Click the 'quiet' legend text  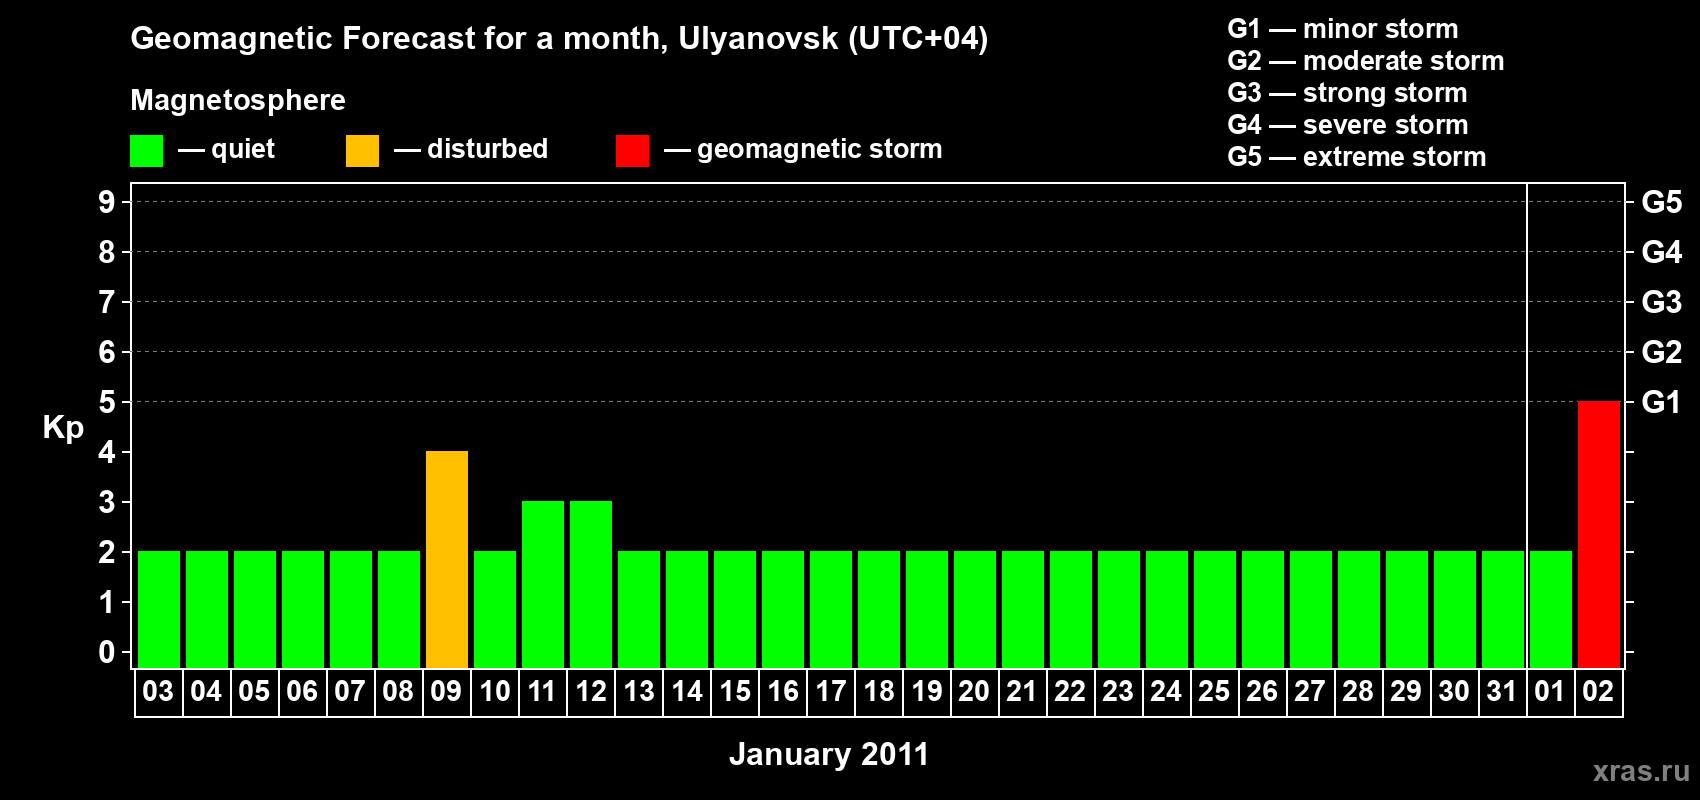pyautogui.click(x=243, y=150)
